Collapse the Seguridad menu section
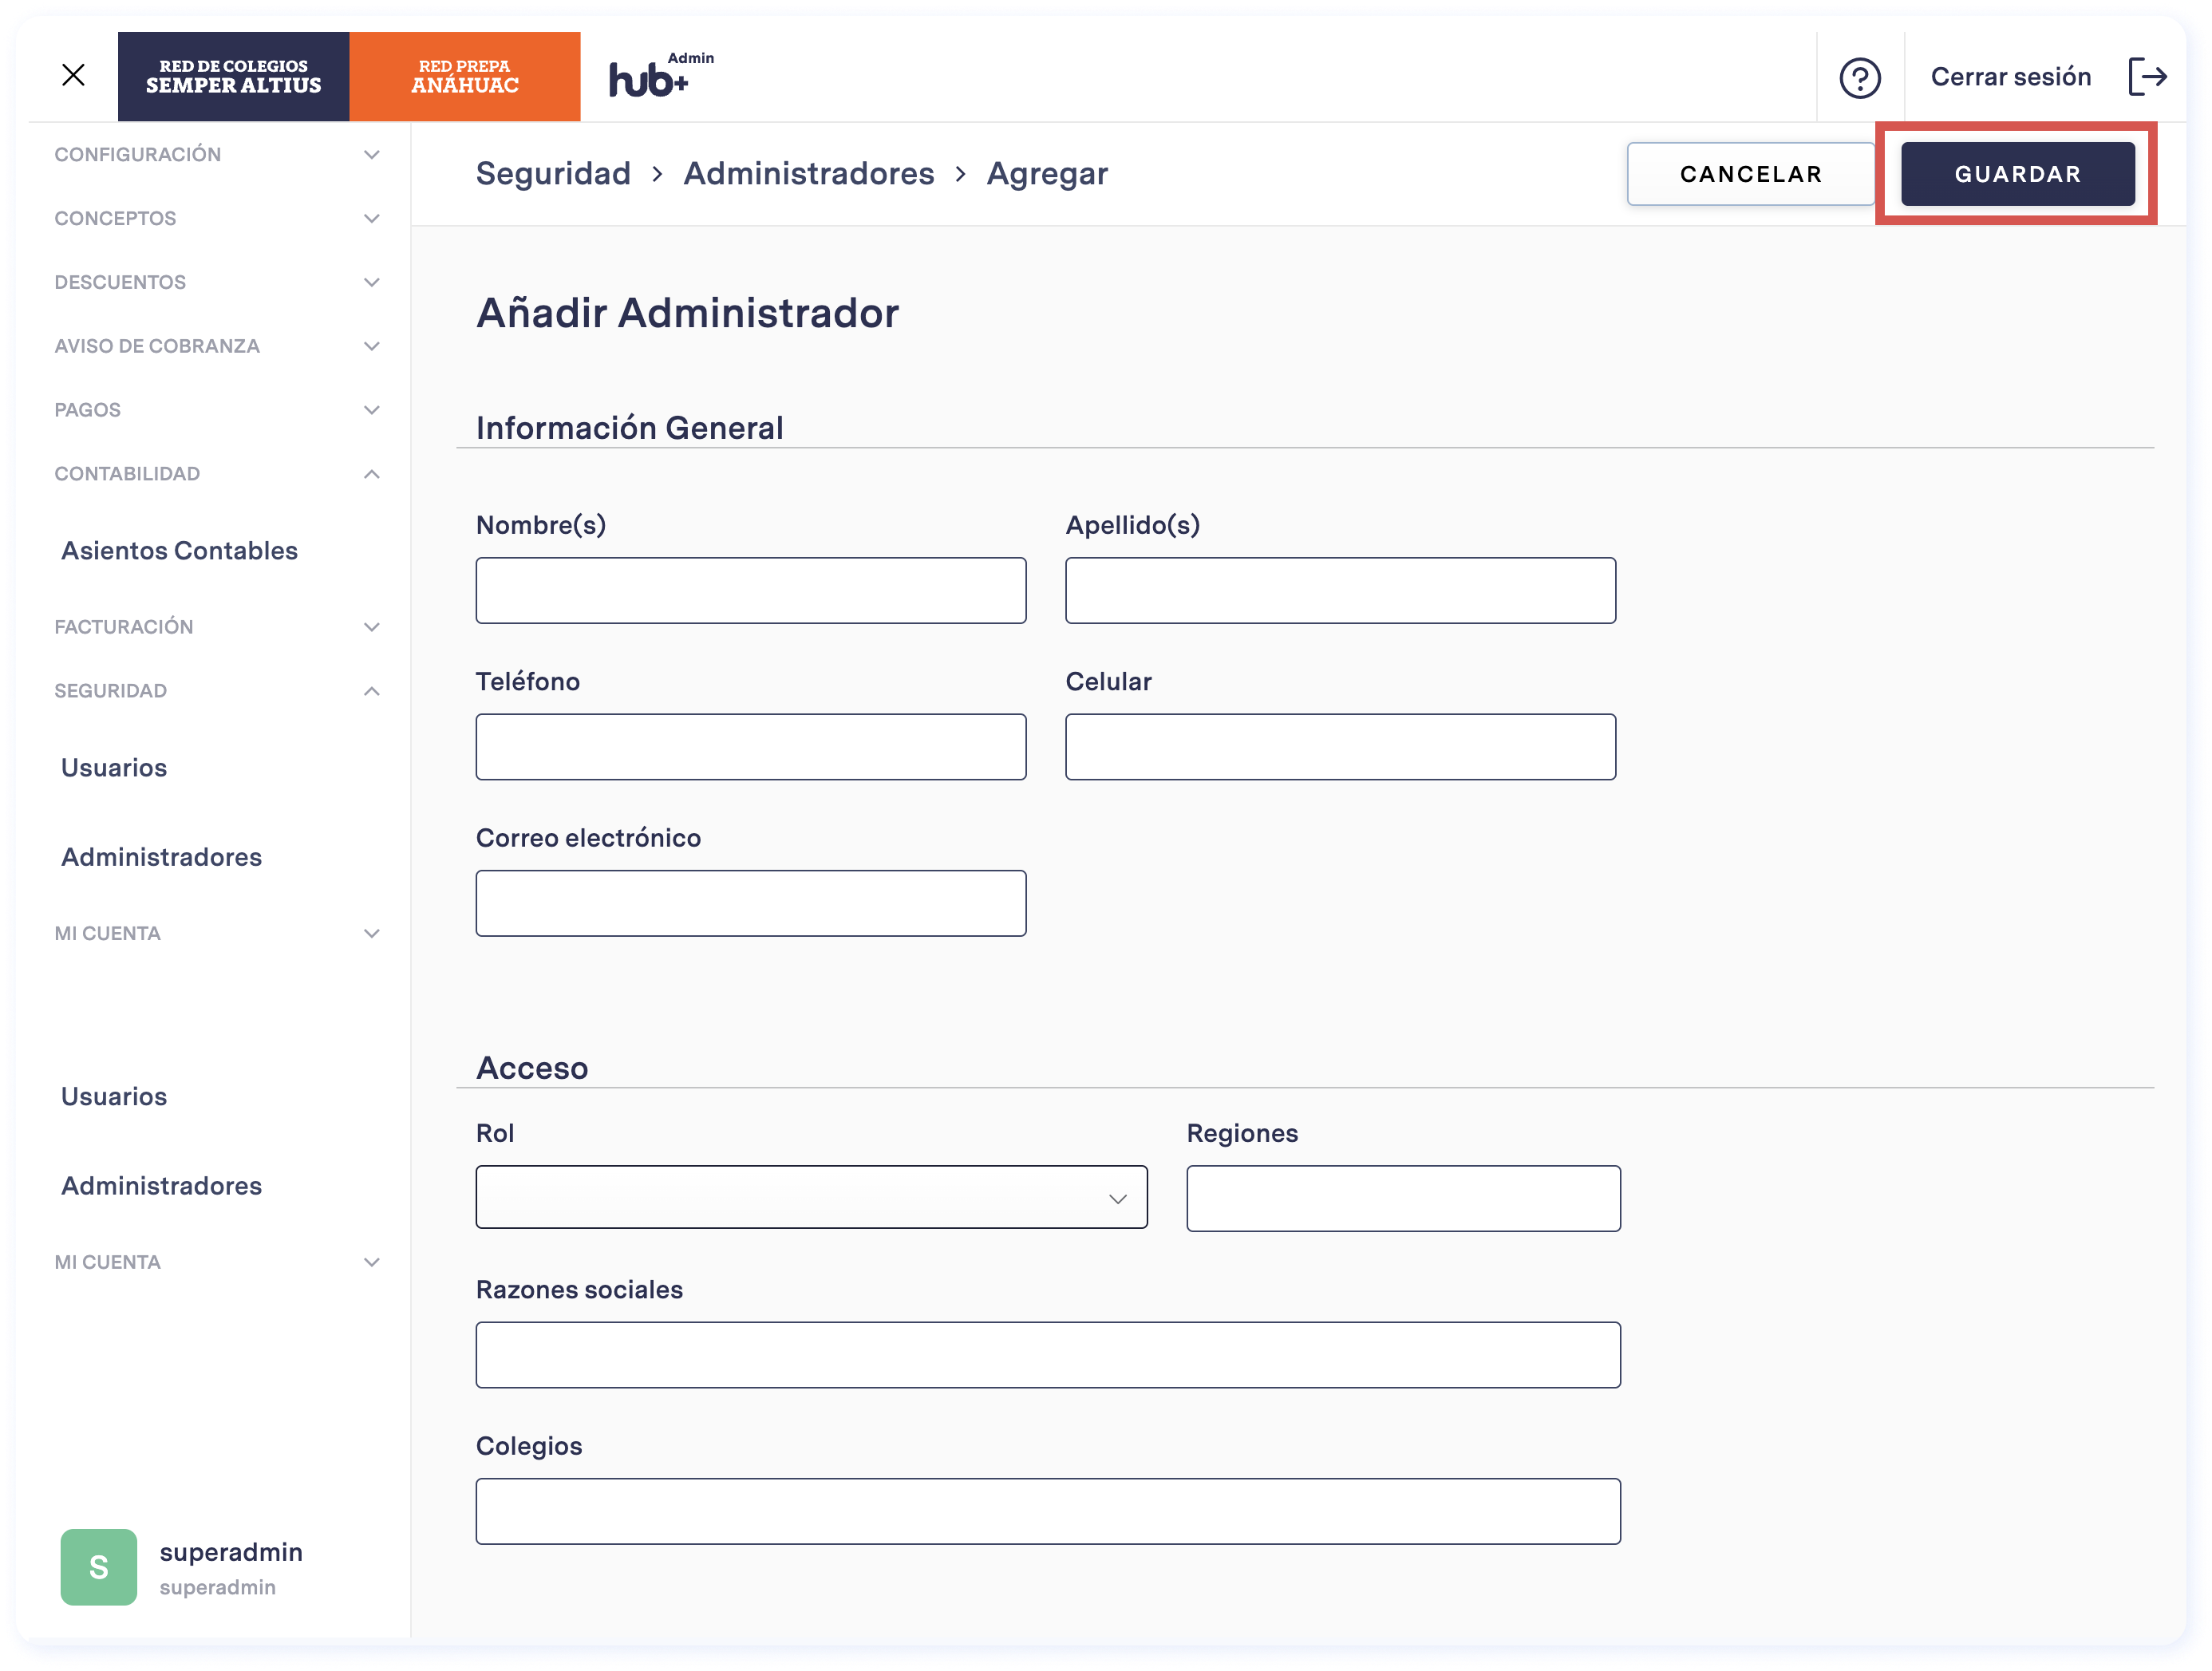Image resolution: width=2212 pixels, height=1671 pixels. (217, 691)
